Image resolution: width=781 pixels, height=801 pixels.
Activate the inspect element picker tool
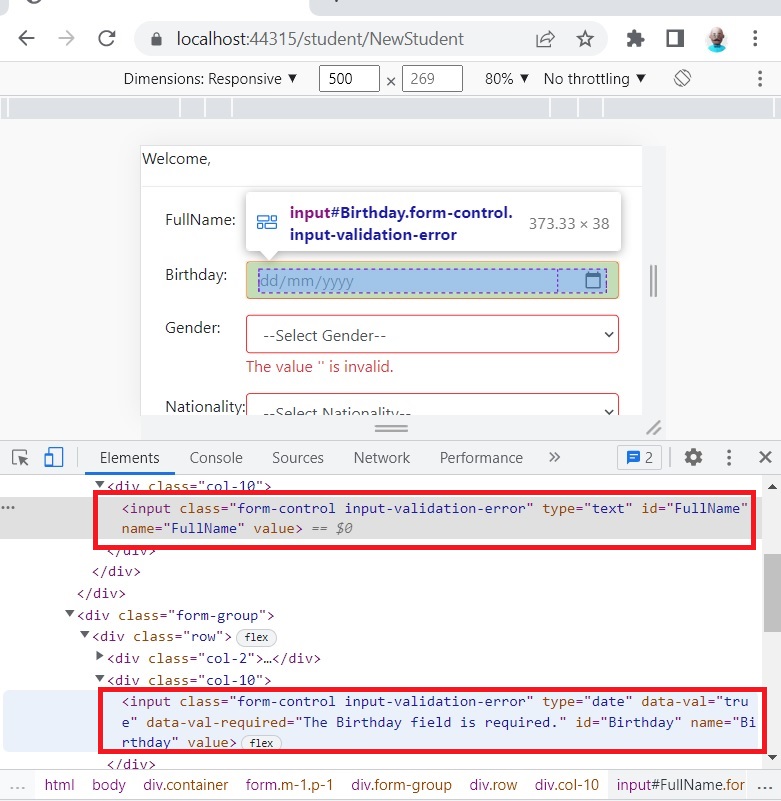(x=20, y=457)
